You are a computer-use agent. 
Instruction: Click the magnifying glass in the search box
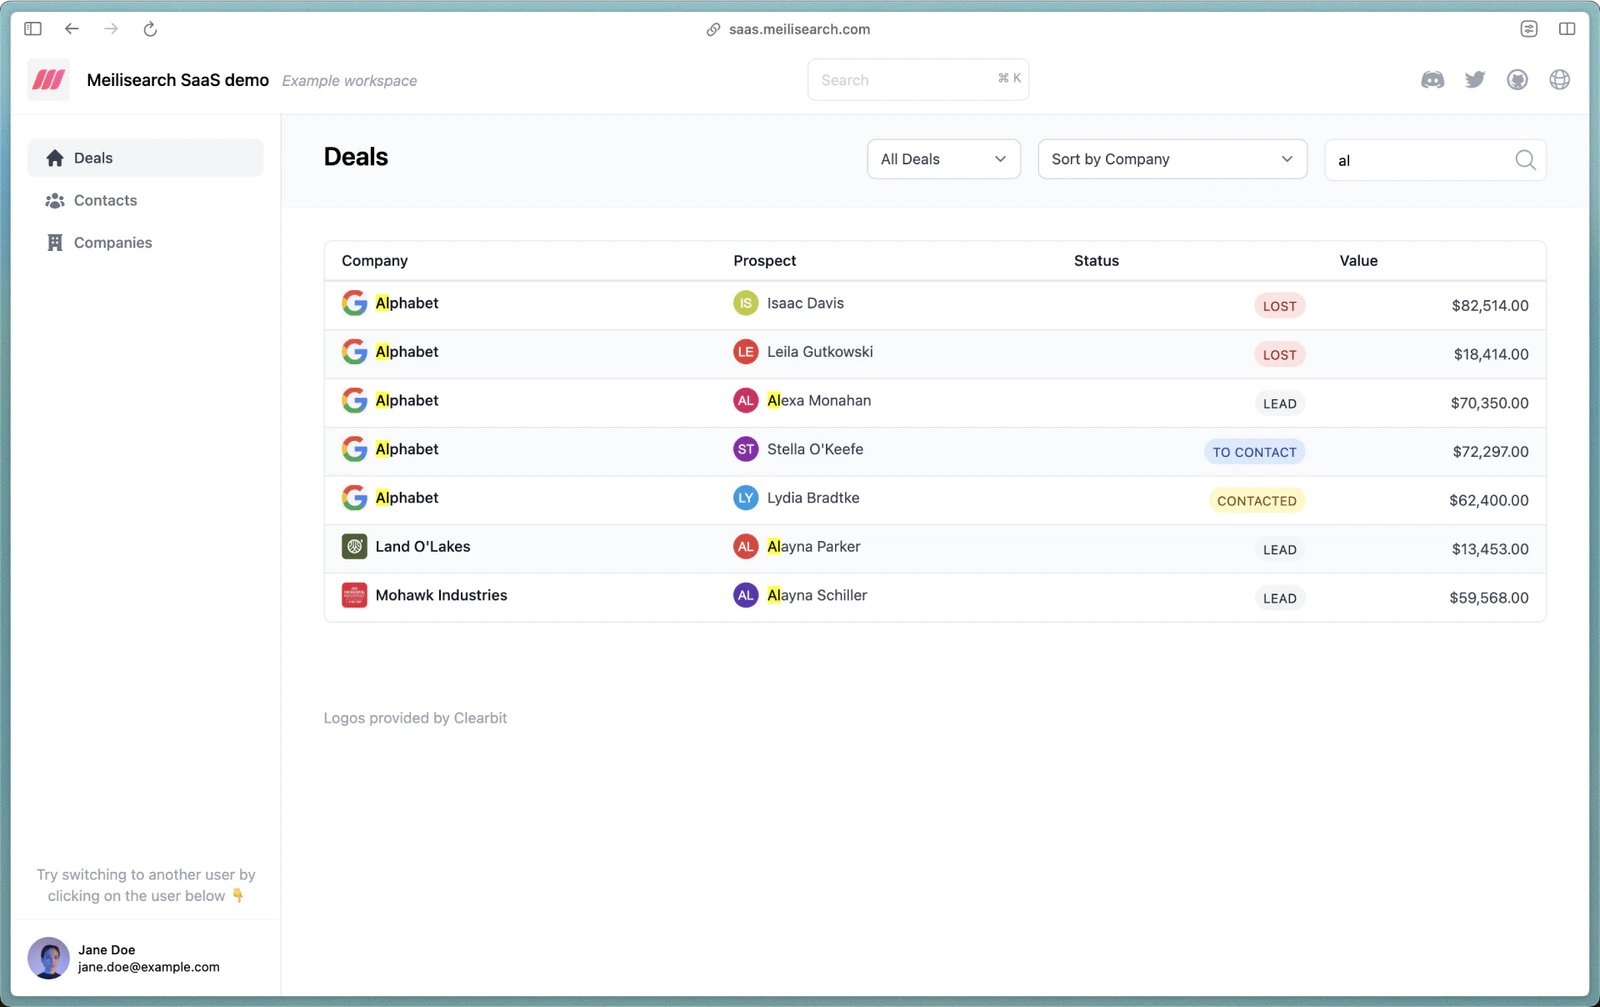click(x=1524, y=159)
